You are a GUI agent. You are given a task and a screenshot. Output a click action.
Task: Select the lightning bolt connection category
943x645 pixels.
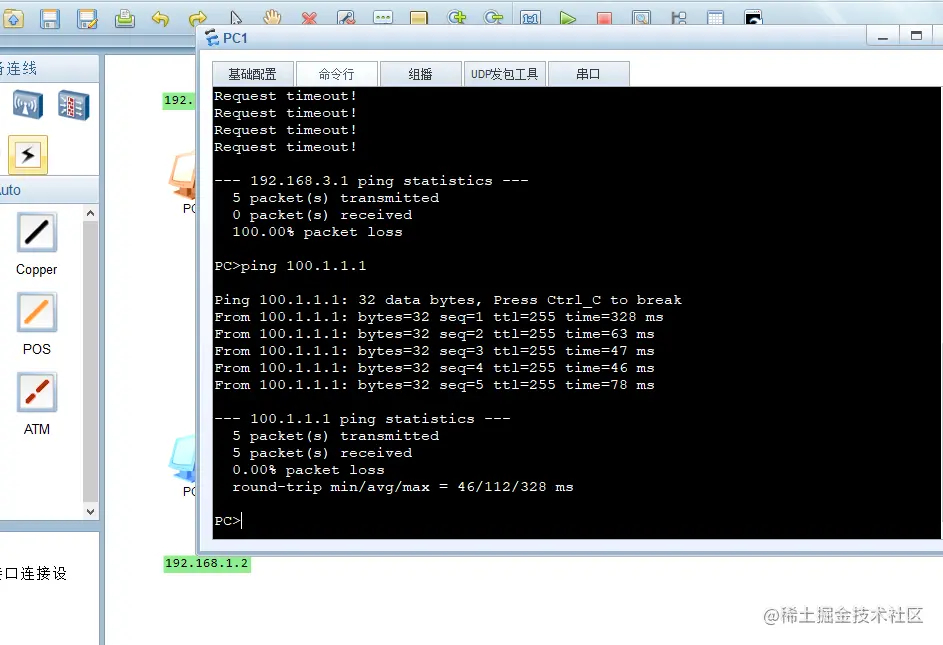28,155
